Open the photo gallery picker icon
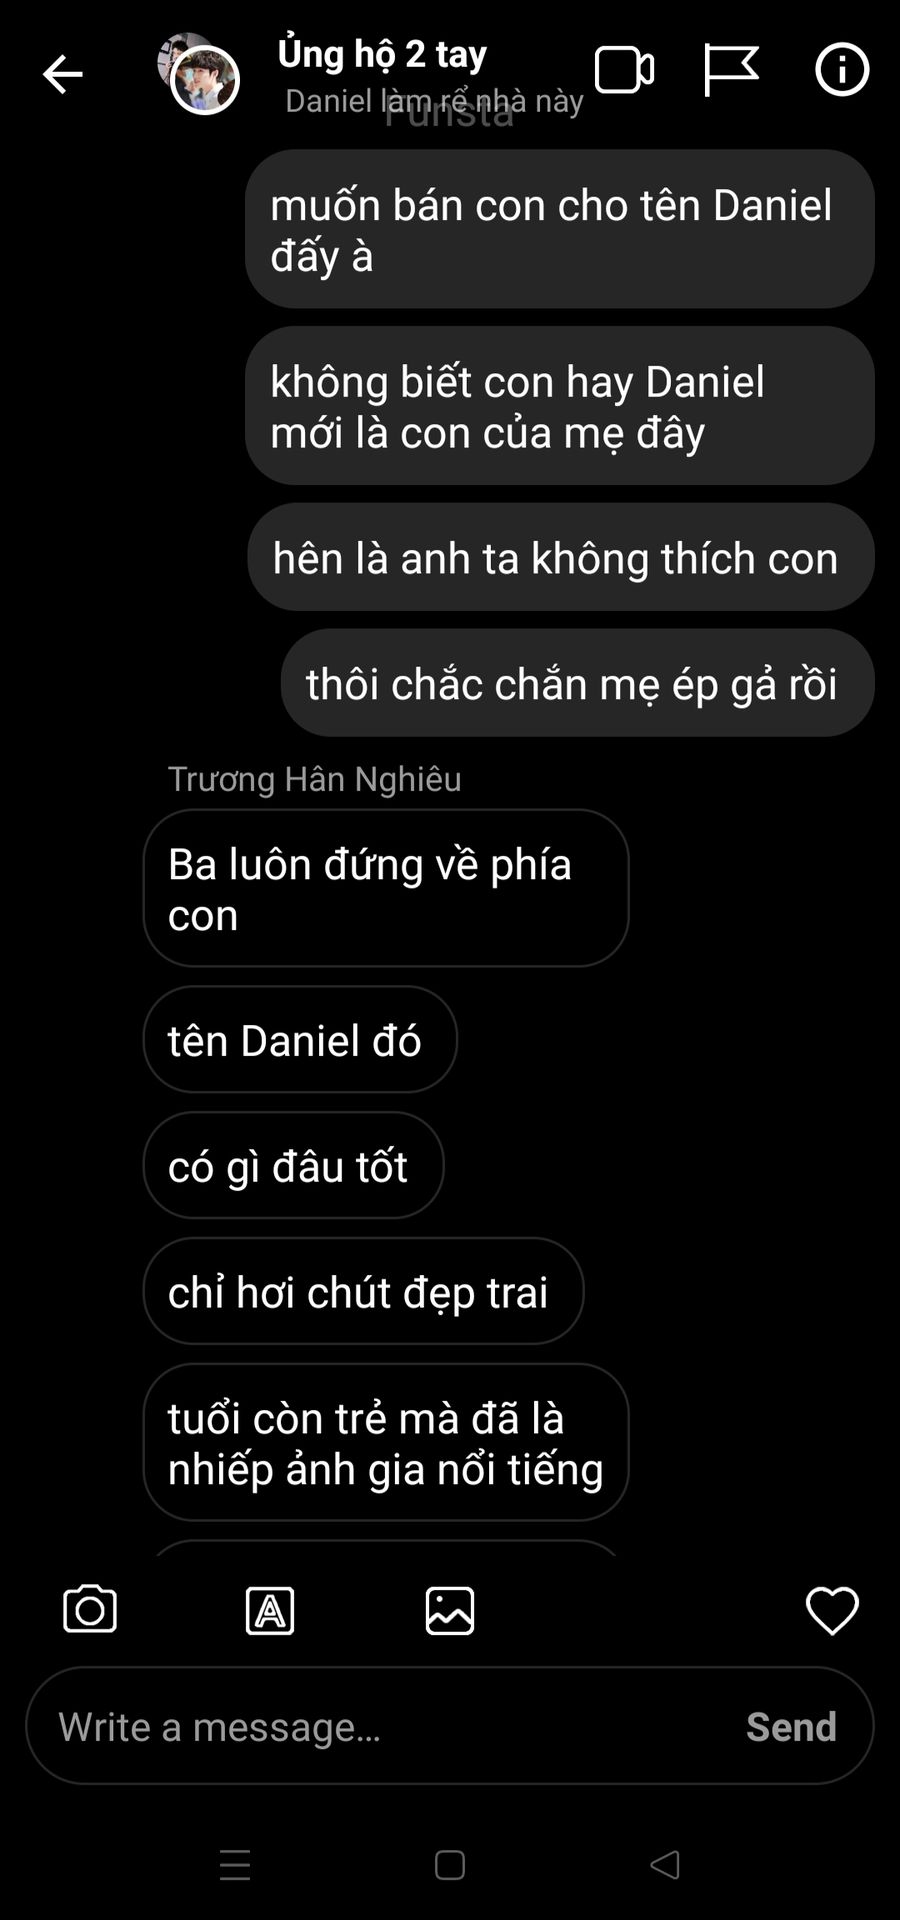This screenshot has height=1920, width=900. pyautogui.click(x=450, y=1610)
